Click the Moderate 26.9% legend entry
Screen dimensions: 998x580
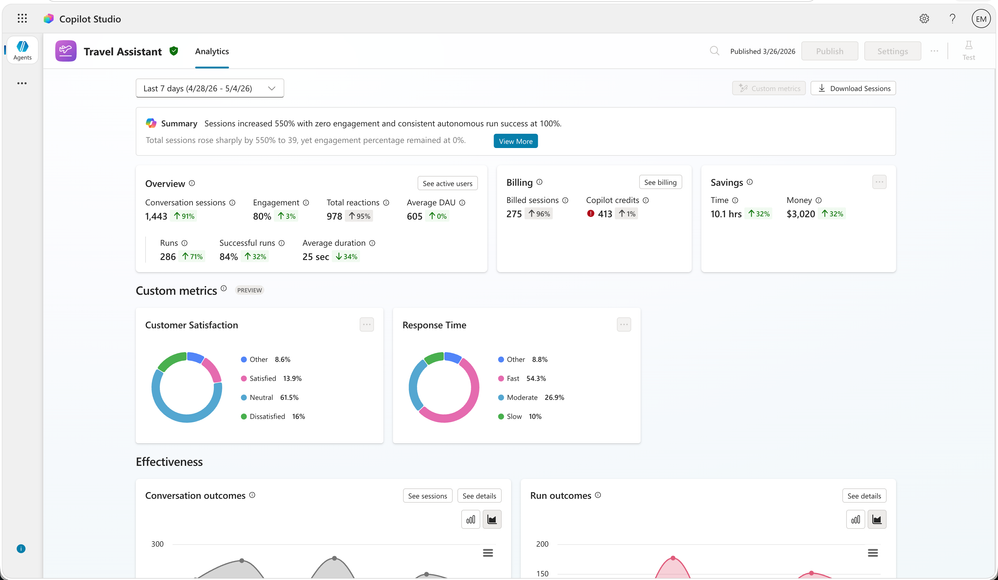[x=531, y=397]
